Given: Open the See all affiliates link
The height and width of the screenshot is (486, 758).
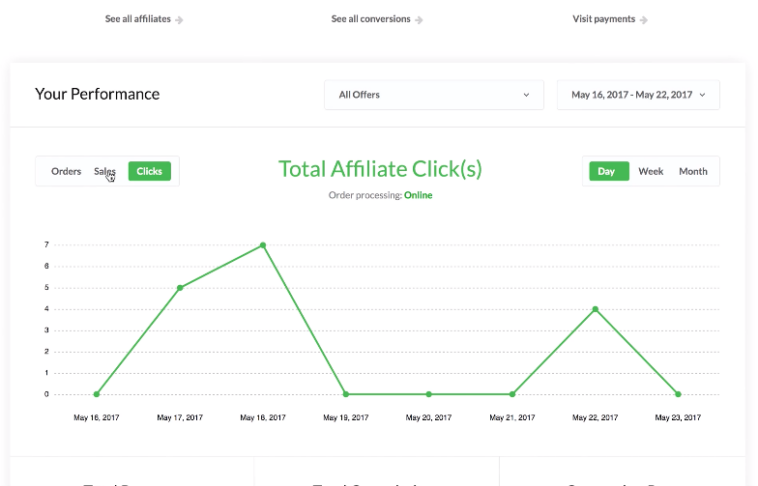Looking at the screenshot, I should [x=138, y=19].
